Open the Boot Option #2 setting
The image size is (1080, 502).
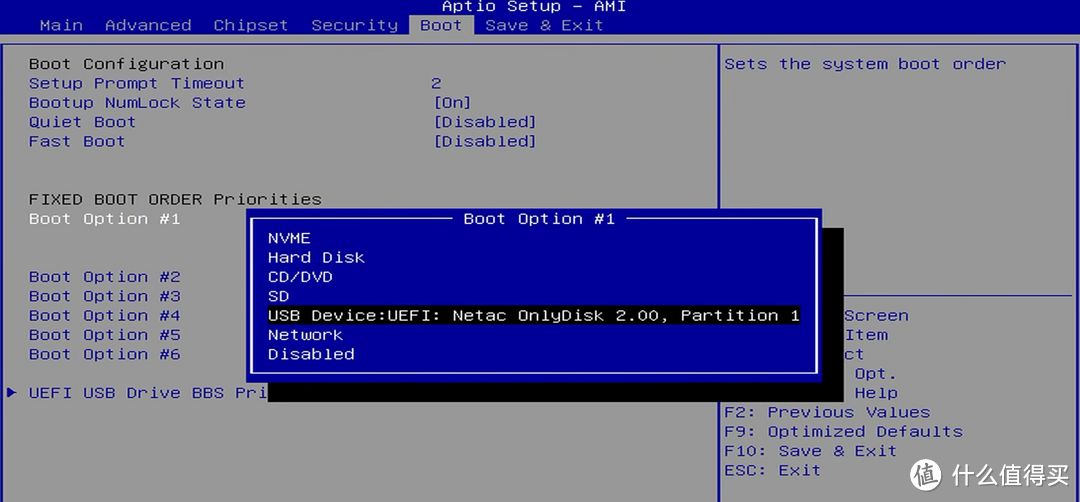tap(104, 277)
